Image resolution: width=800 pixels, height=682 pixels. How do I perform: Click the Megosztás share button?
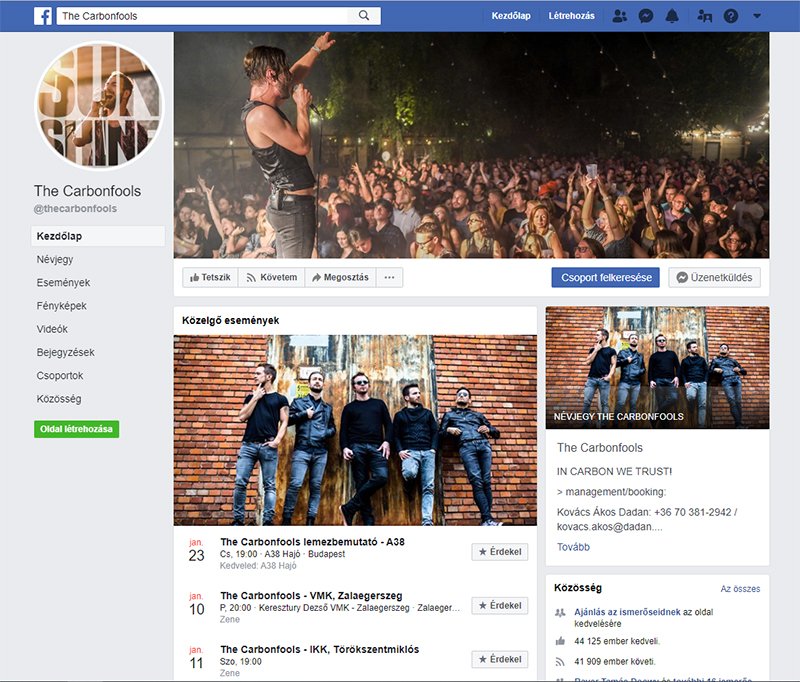pos(340,277)
